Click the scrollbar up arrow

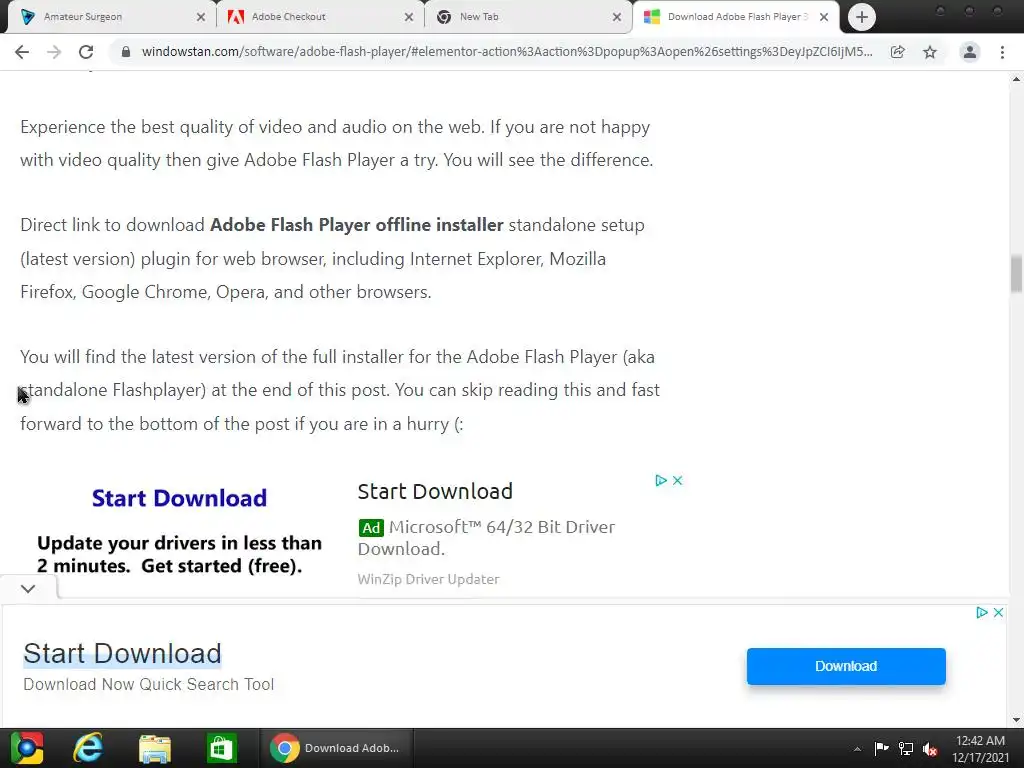pos(1016,79)
